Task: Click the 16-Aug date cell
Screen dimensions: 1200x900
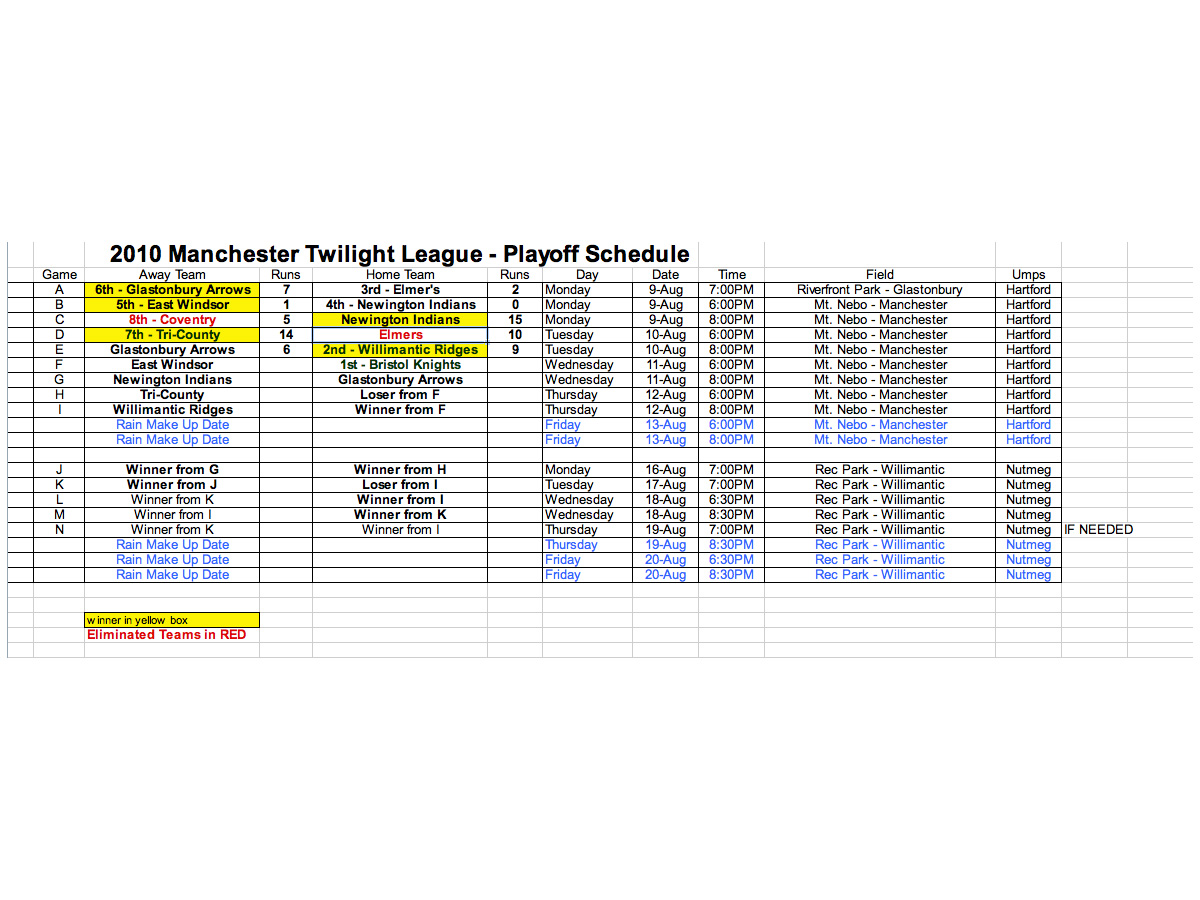Action: click(667, 469)
